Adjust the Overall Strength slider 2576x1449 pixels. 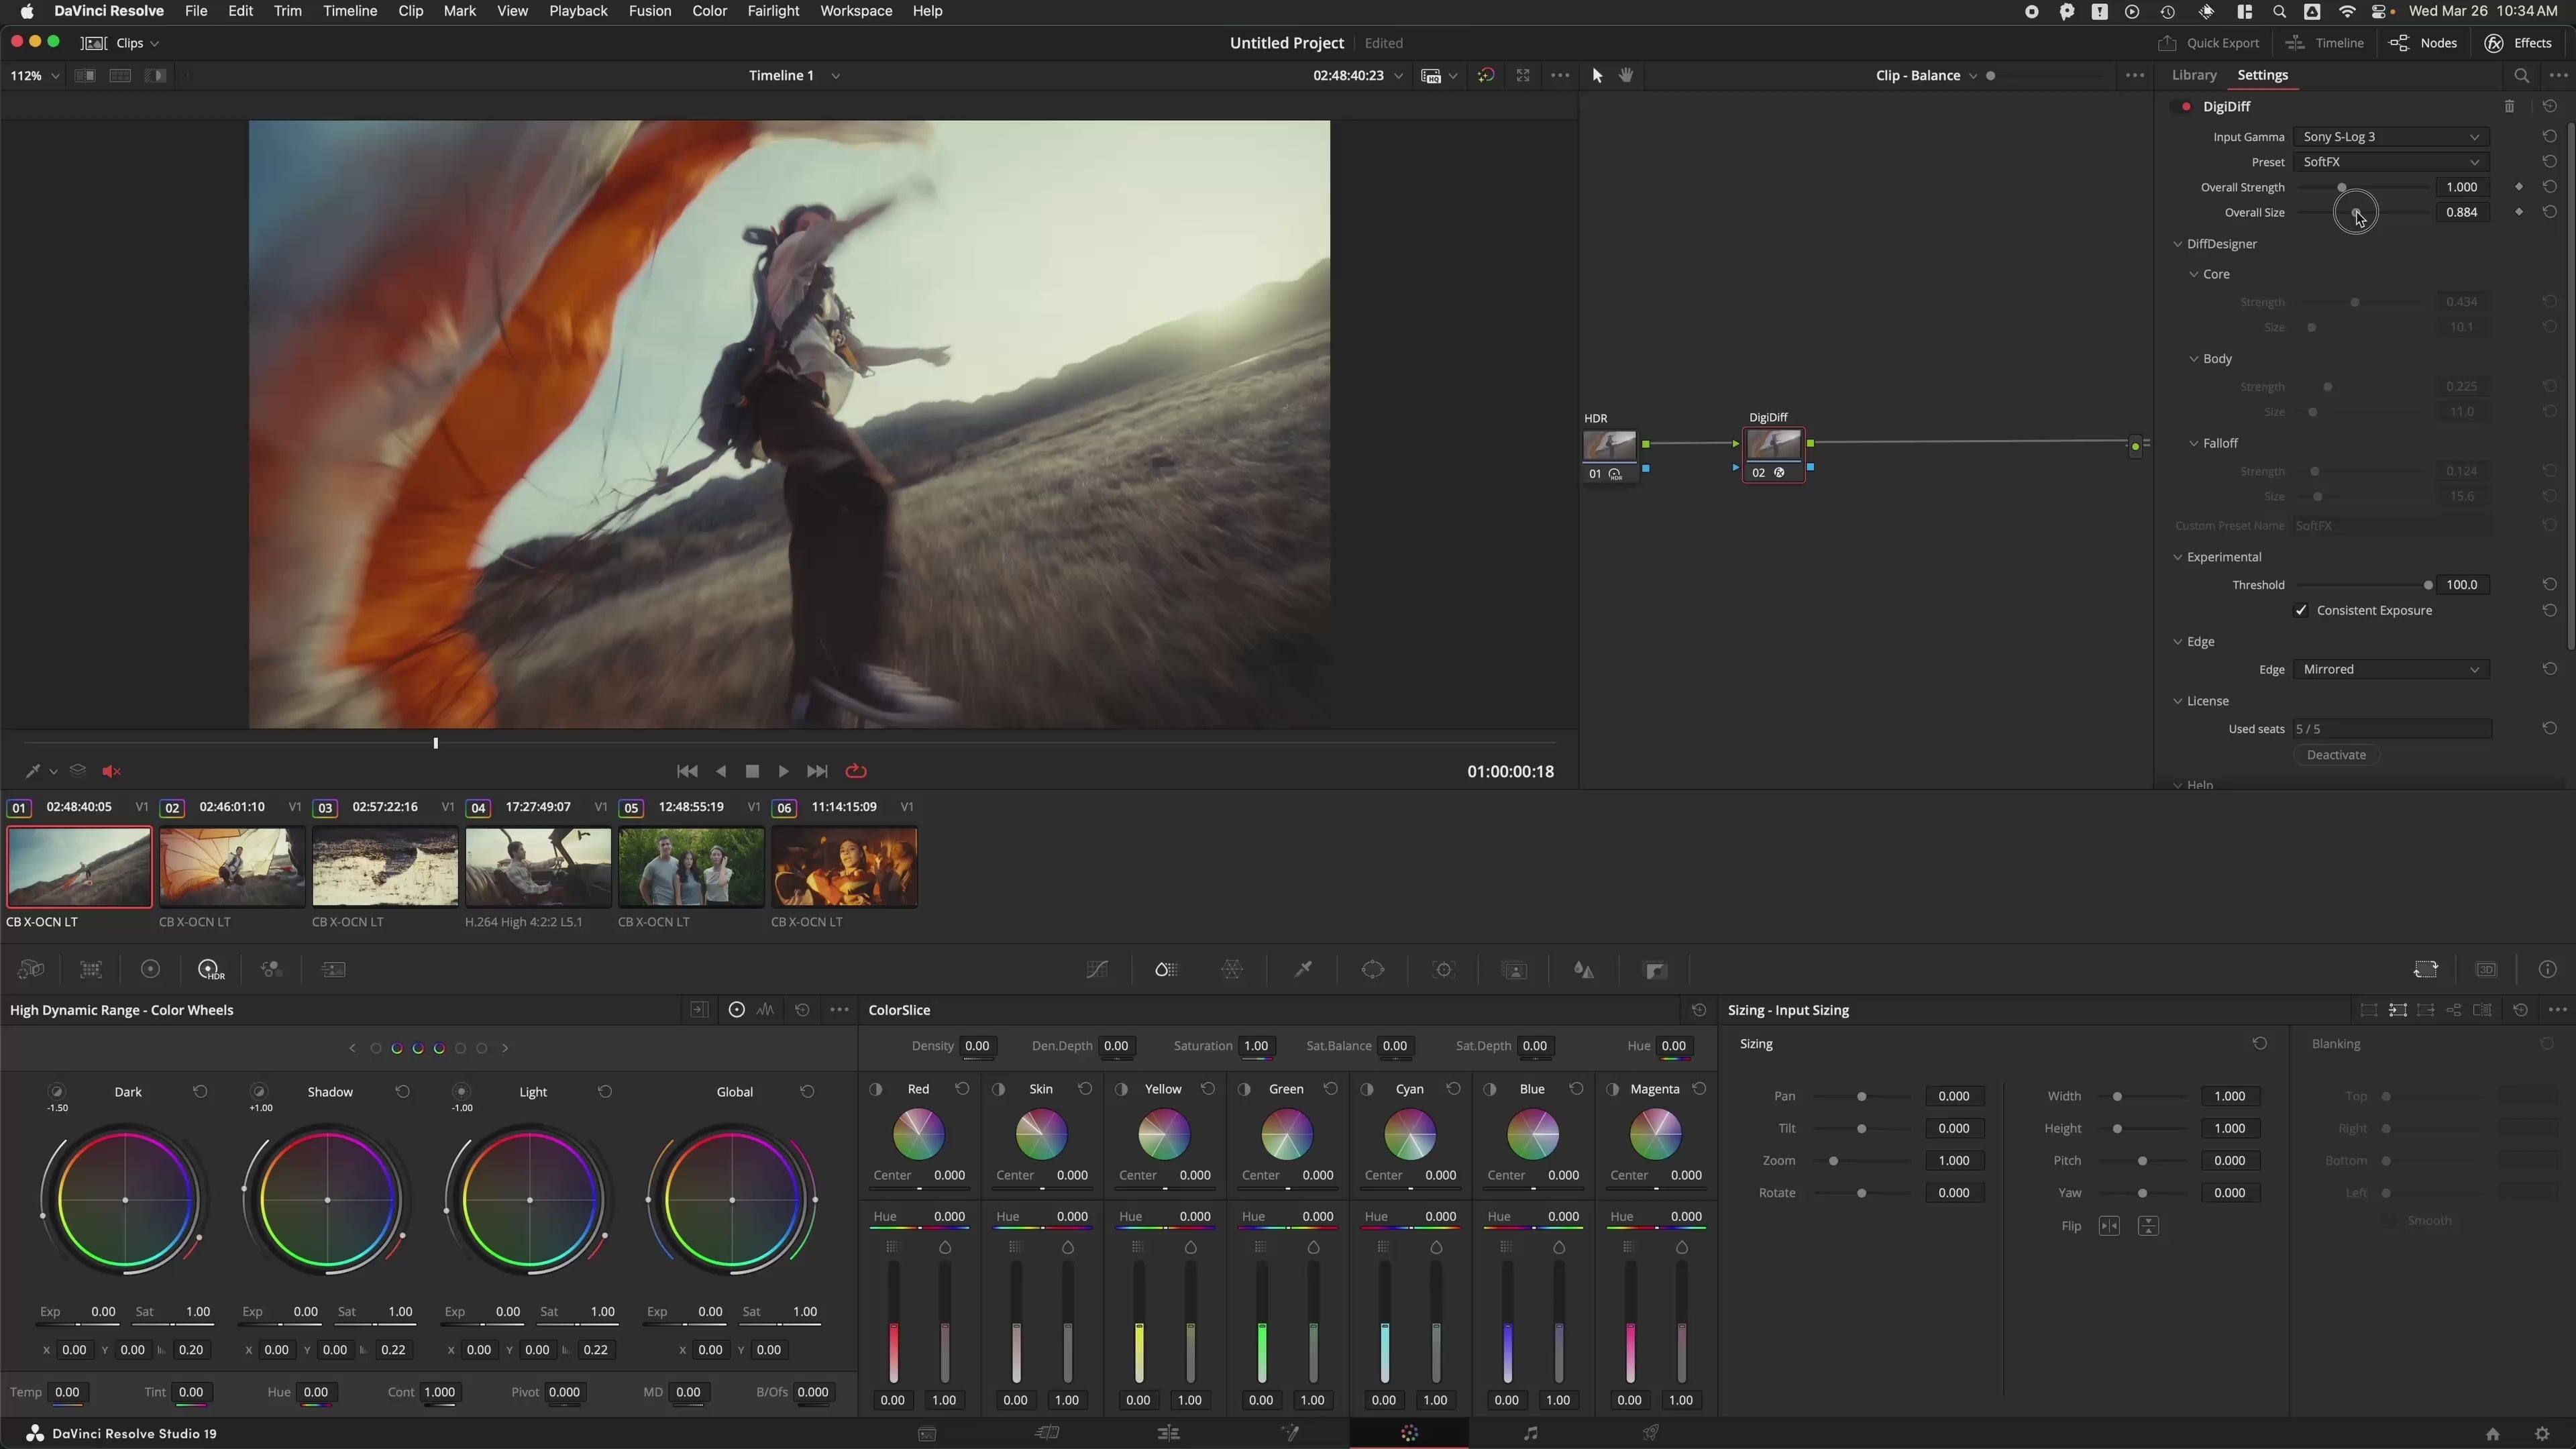pos(2342,187)
